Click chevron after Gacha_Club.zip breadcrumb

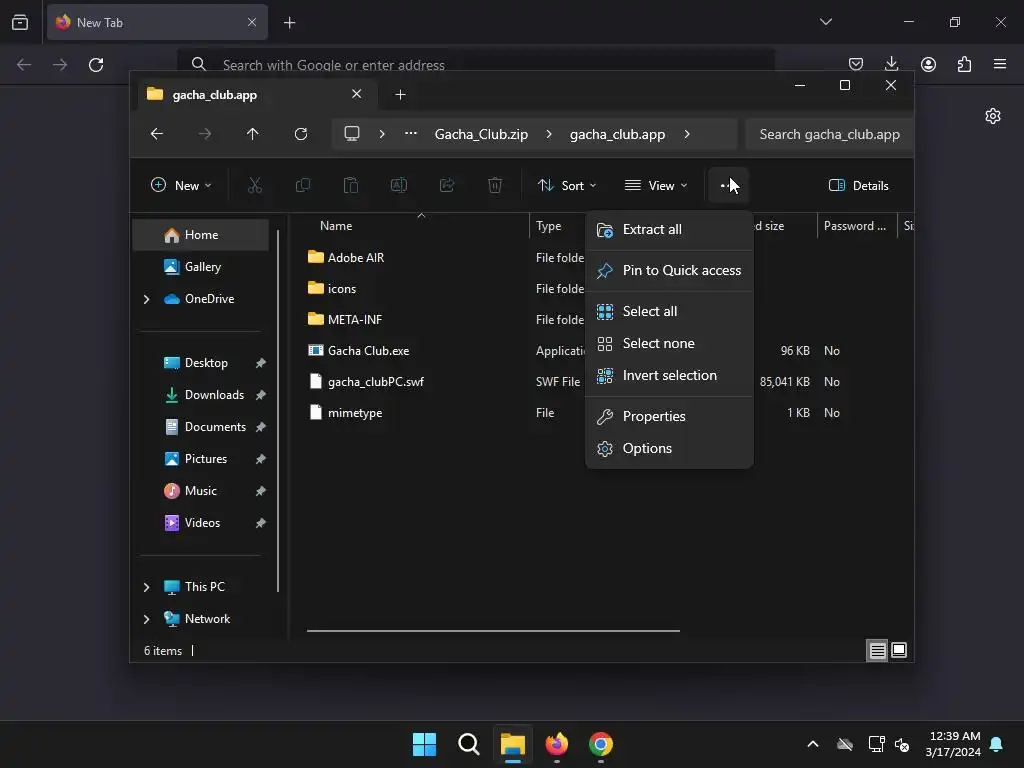549,134
